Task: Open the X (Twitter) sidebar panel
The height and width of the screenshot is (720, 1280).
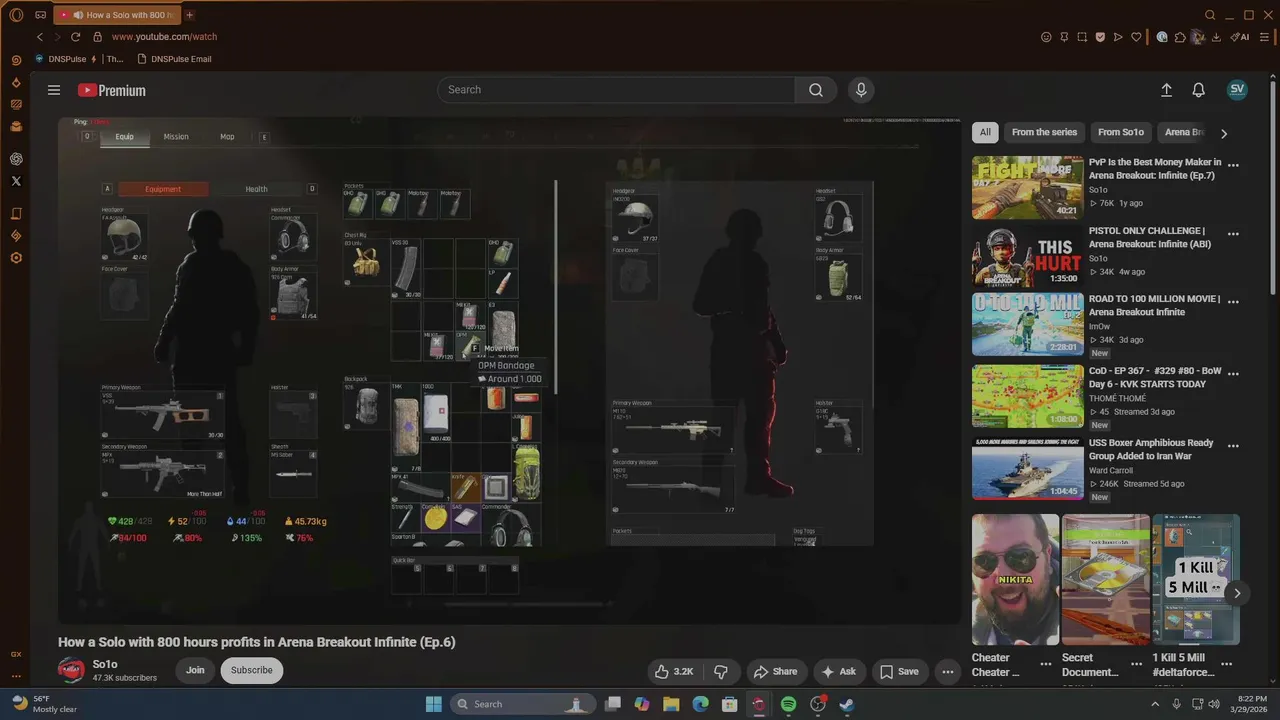Action: coord(16,181)
